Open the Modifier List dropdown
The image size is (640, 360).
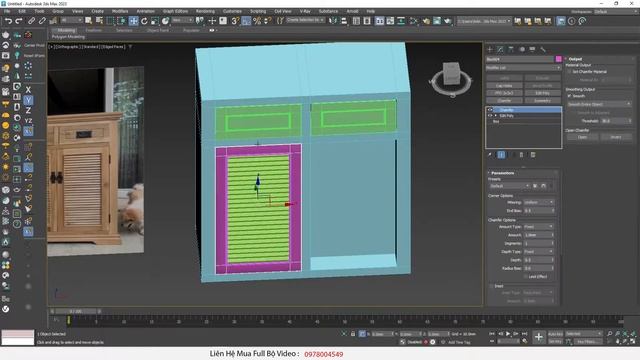click(x=523, y=68)
